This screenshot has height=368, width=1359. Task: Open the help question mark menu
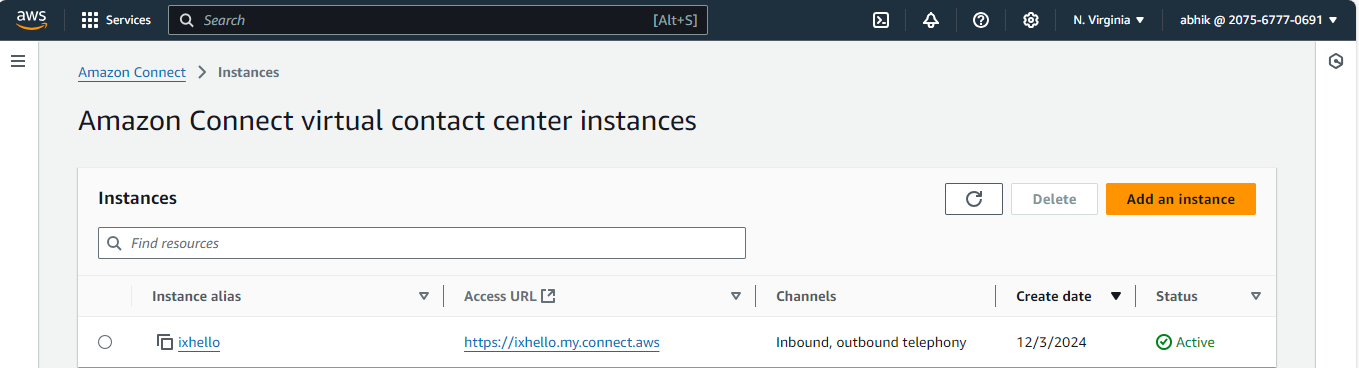[981, 20]
